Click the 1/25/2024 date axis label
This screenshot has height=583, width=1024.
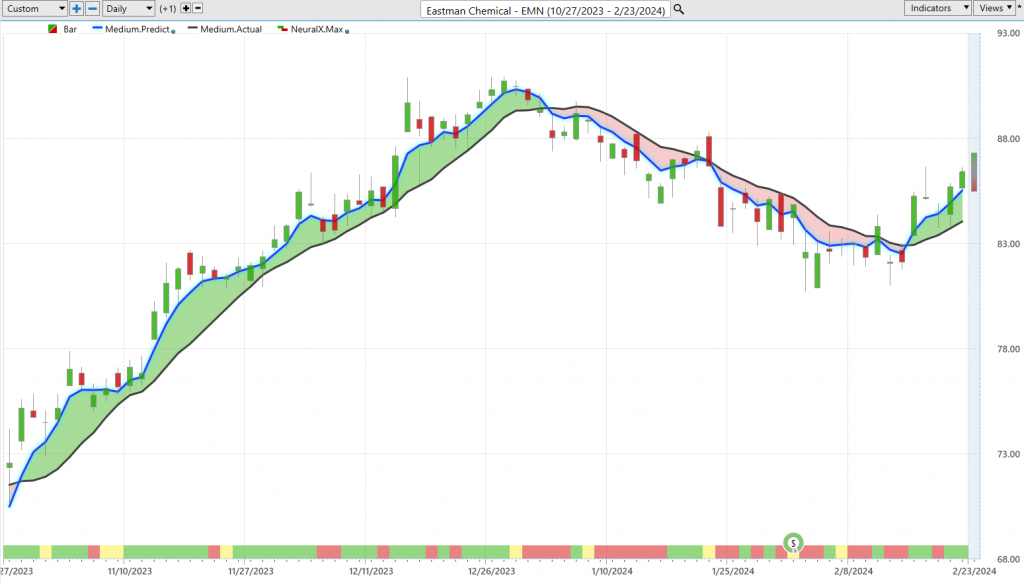(x=733, y=571)
